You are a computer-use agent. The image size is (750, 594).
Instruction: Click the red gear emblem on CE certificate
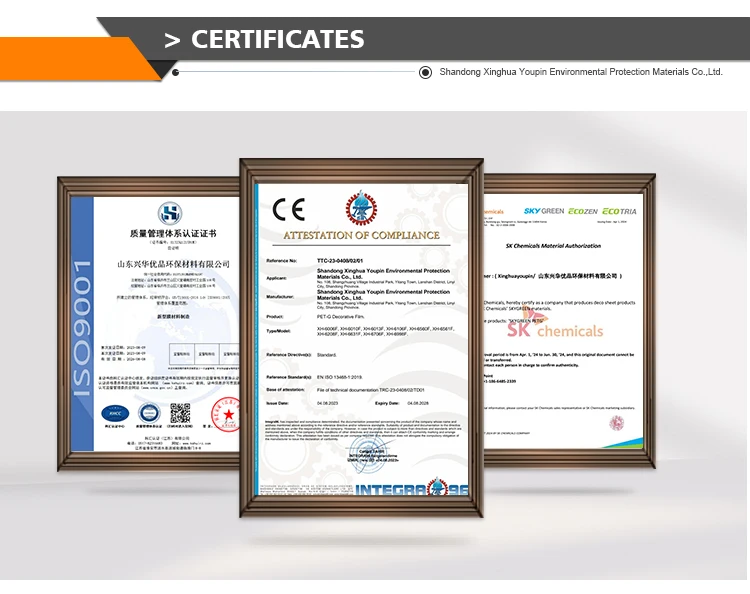tap(361, 208)
